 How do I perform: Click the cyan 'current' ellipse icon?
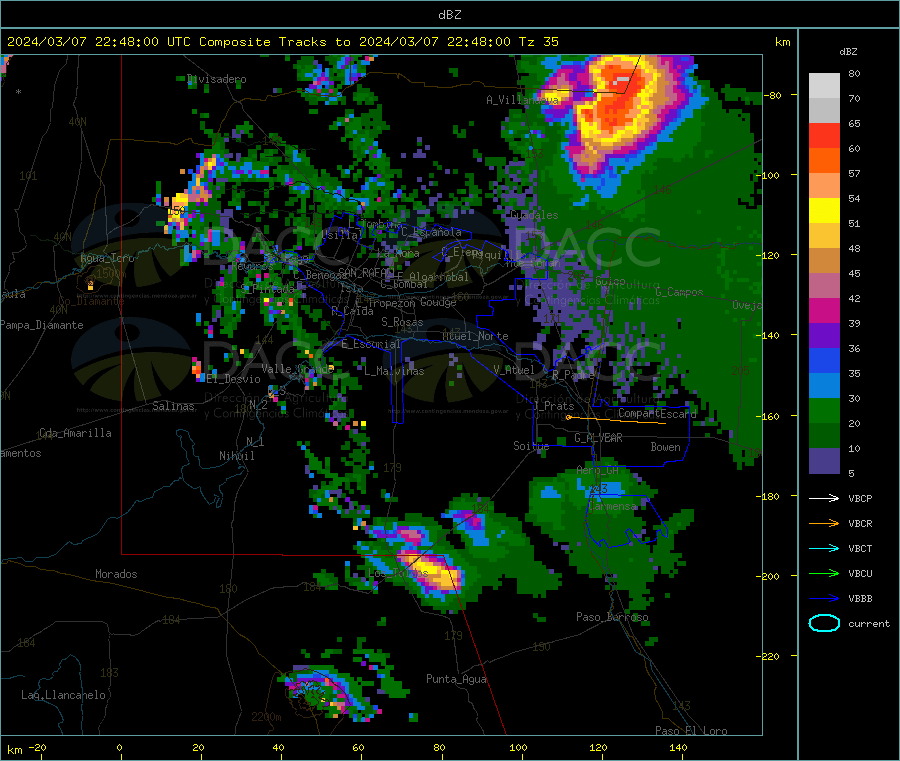click(824, 623)
